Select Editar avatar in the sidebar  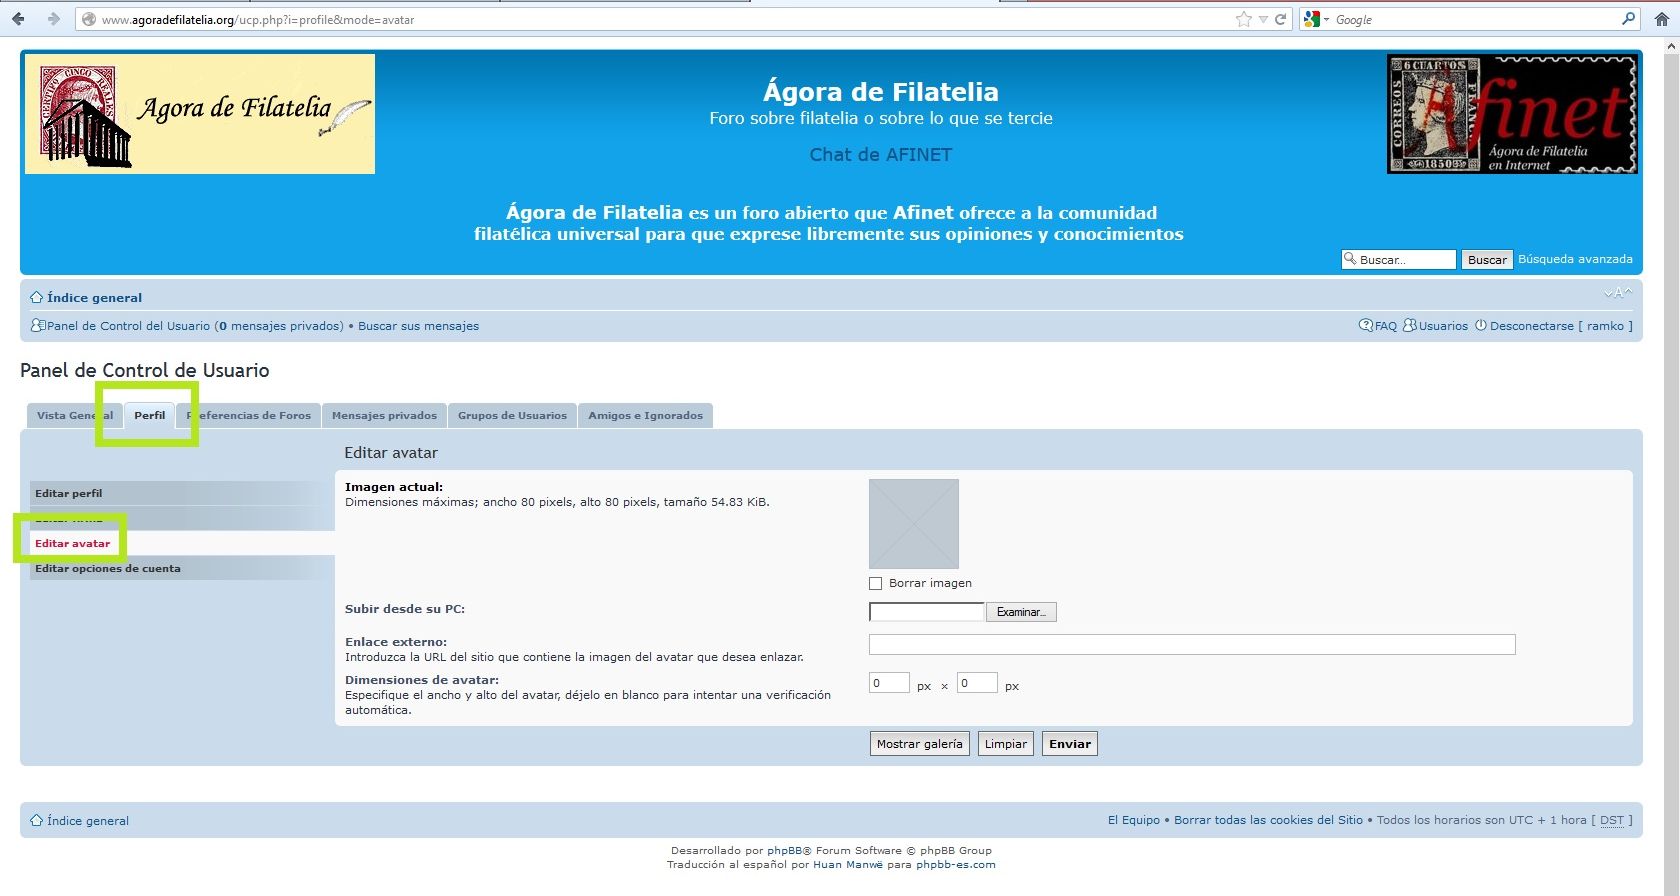[180, 543]
